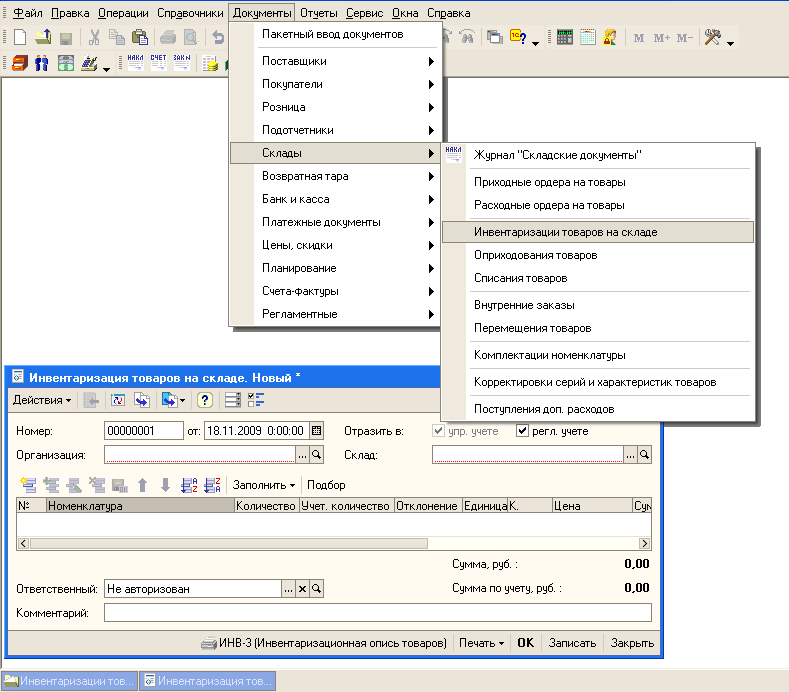This screenshot has height=692, width=789.
Task: Expand the Поставщики submenu
Action: point(335,61)
